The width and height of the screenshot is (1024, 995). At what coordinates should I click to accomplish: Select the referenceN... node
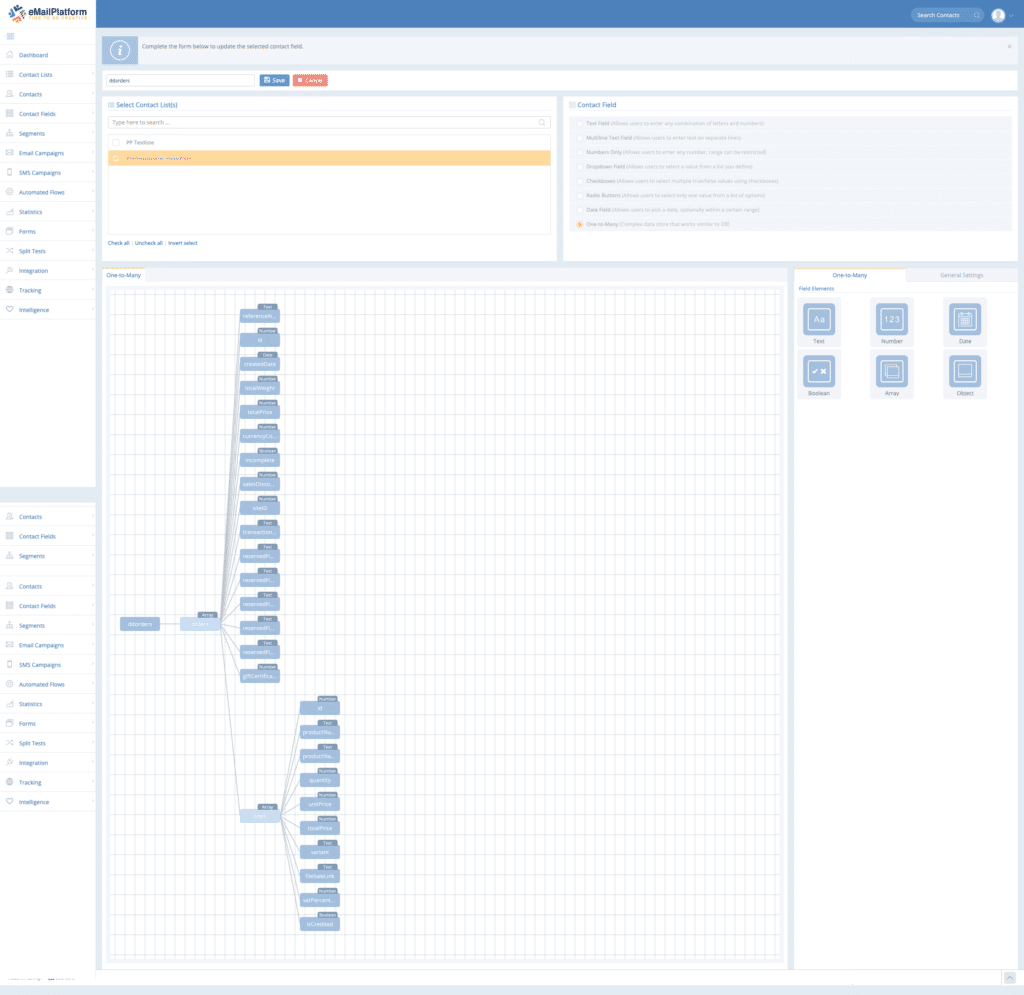click(260, 316)
